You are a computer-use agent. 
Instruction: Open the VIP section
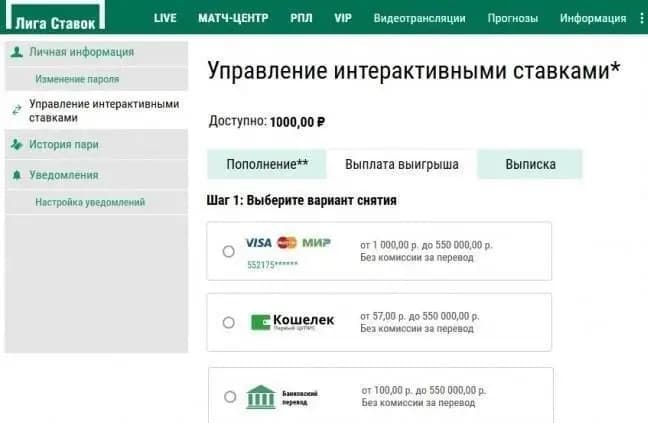(x=343, y=18)
